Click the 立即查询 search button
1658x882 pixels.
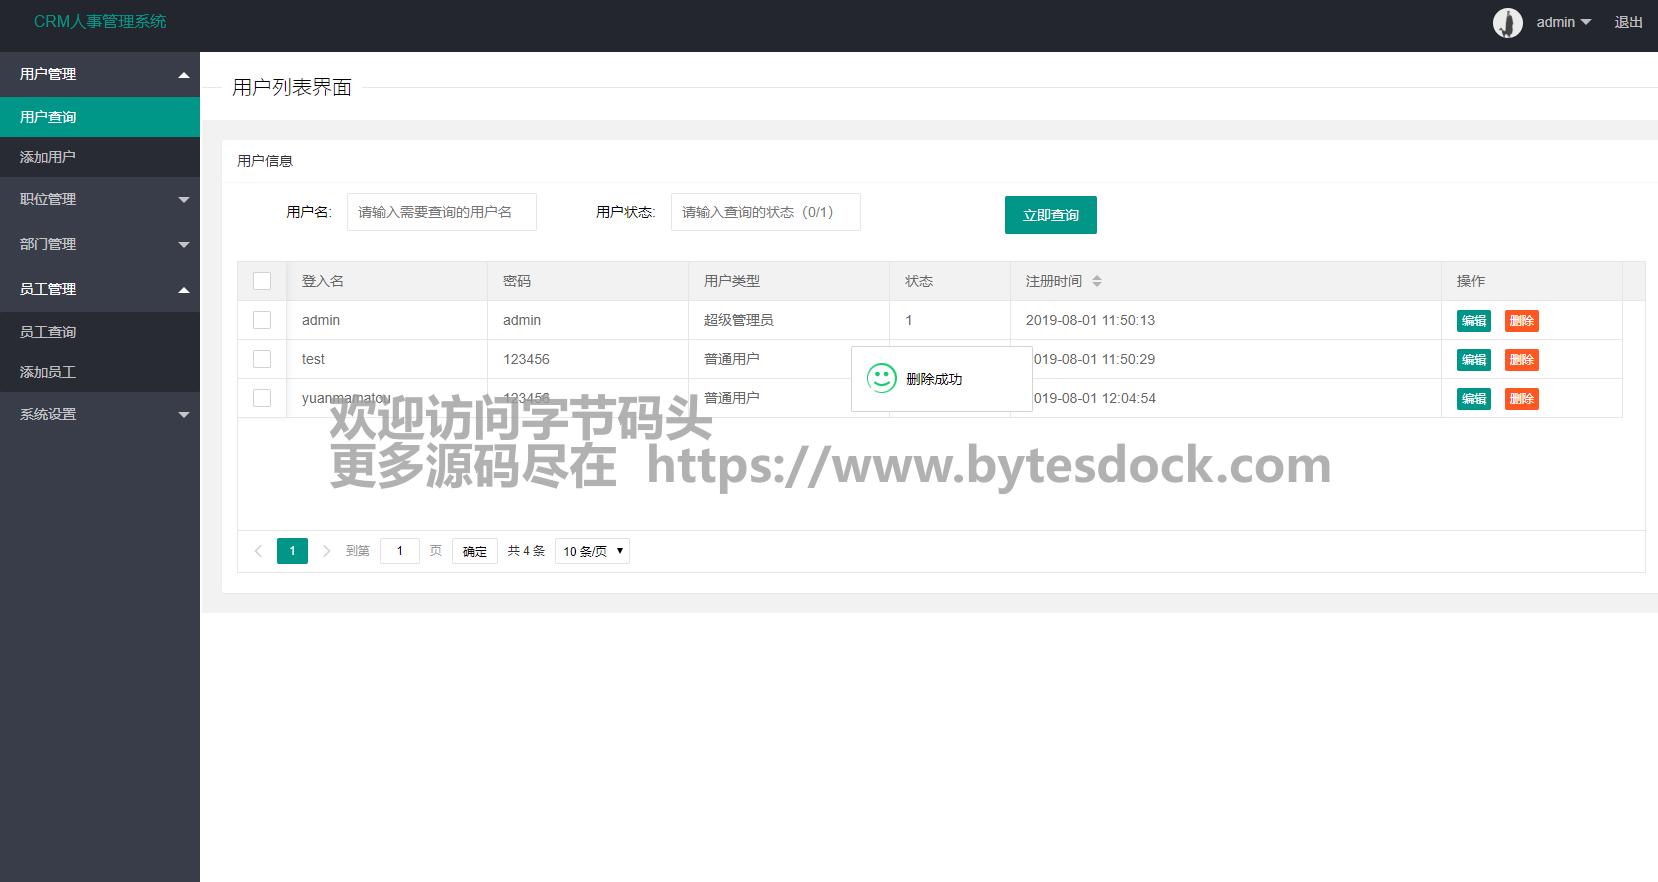1050,215
